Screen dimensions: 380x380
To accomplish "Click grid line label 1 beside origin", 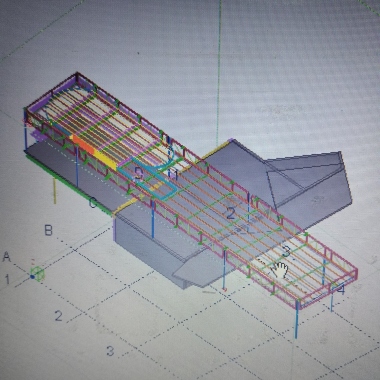I will coord(8,279).
